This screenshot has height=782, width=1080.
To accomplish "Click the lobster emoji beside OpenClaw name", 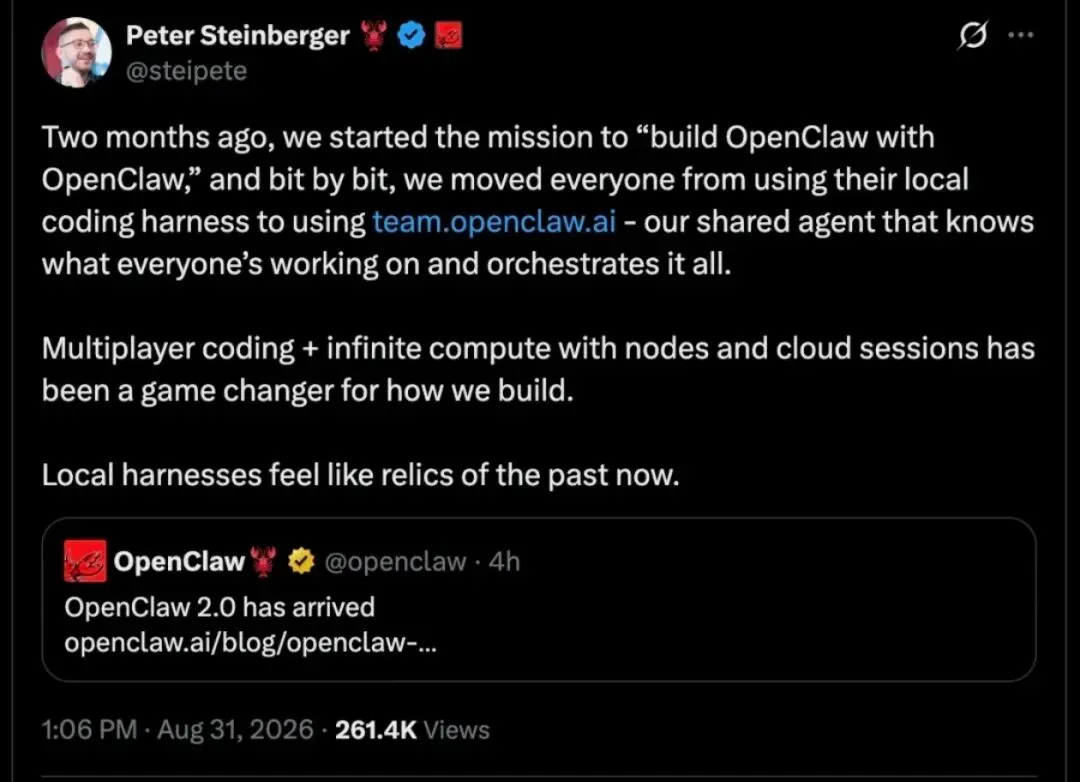I will coord(262,561).
